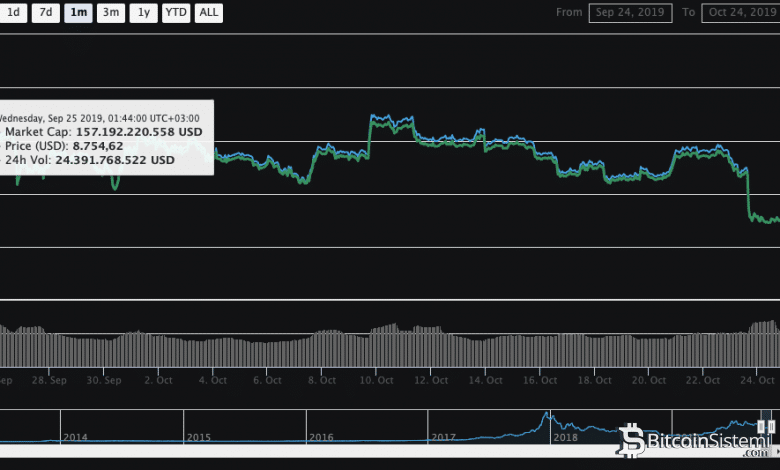Screen dimensions: 780x470
Task: Click the price drop near 24 Oct
Action: click(747, 195)
